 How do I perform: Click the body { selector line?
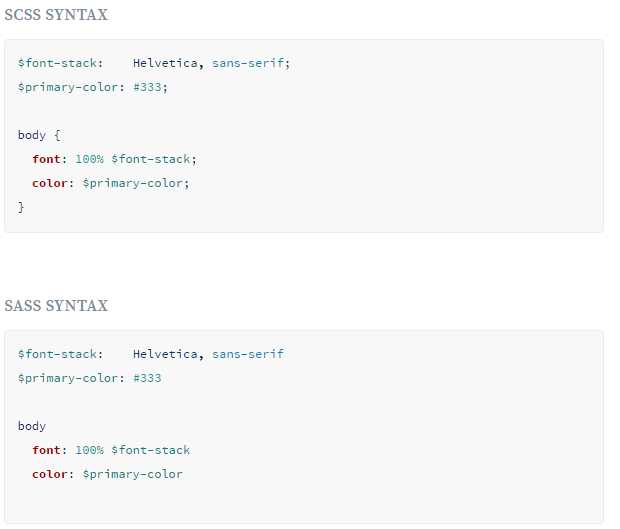pyautogui.click(x=39, y=136)
